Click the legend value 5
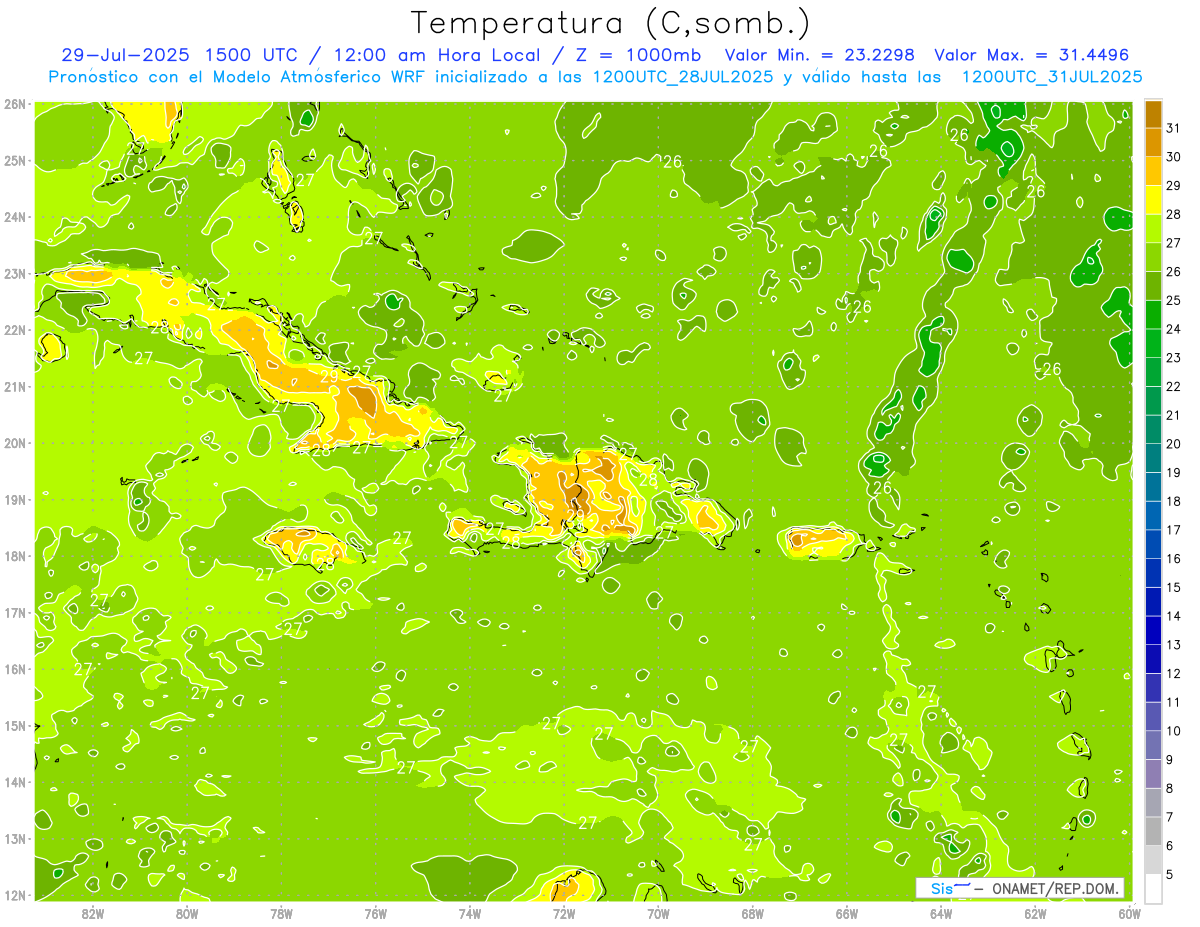This screenshot has height=927, width=1200. click(x=1170, y=874)
